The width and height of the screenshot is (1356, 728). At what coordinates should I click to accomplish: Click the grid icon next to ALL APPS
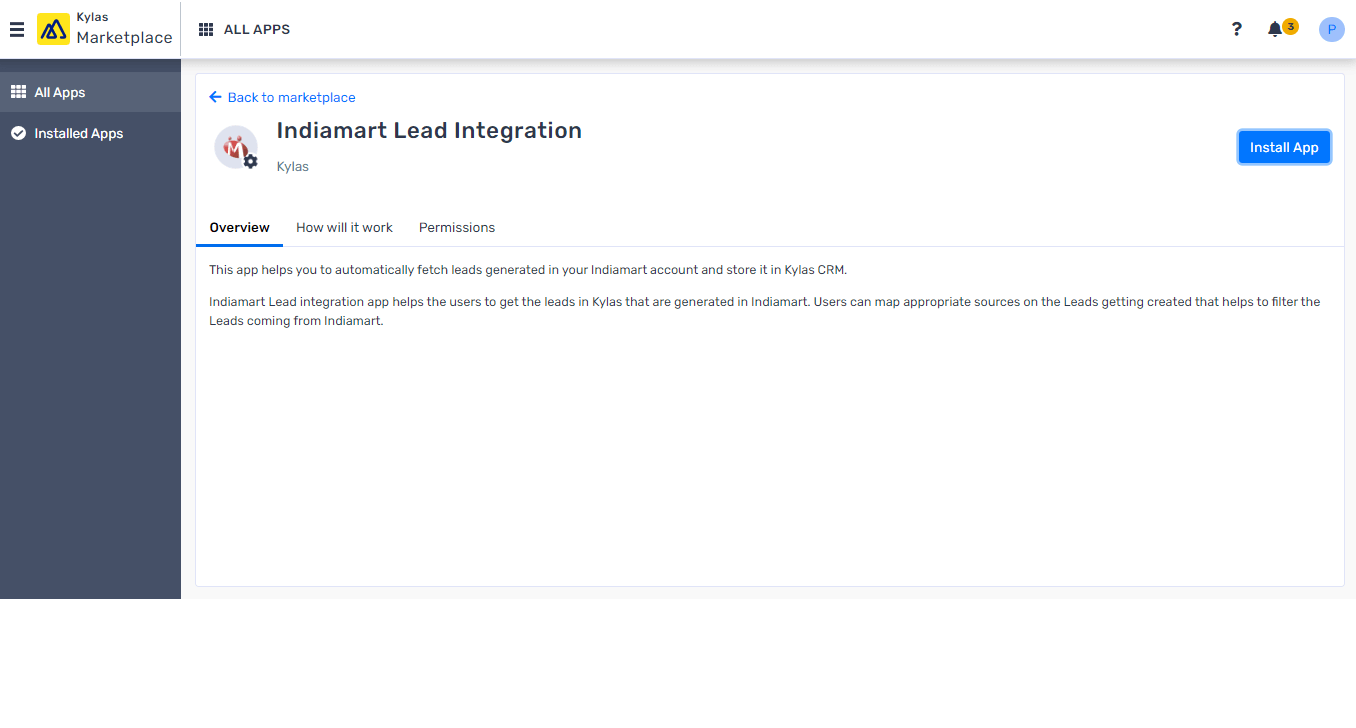click(x=206, y=29)
